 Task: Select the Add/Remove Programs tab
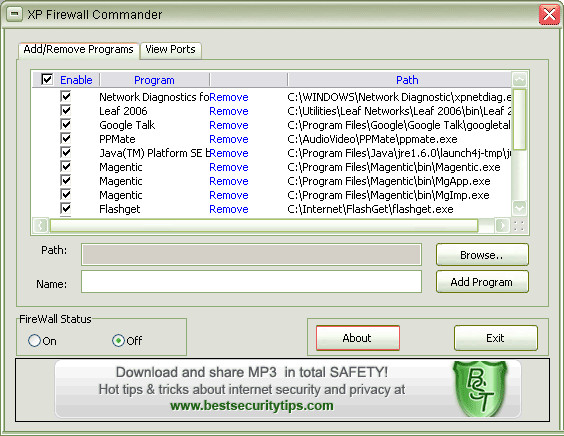click(x=78, y=49)
